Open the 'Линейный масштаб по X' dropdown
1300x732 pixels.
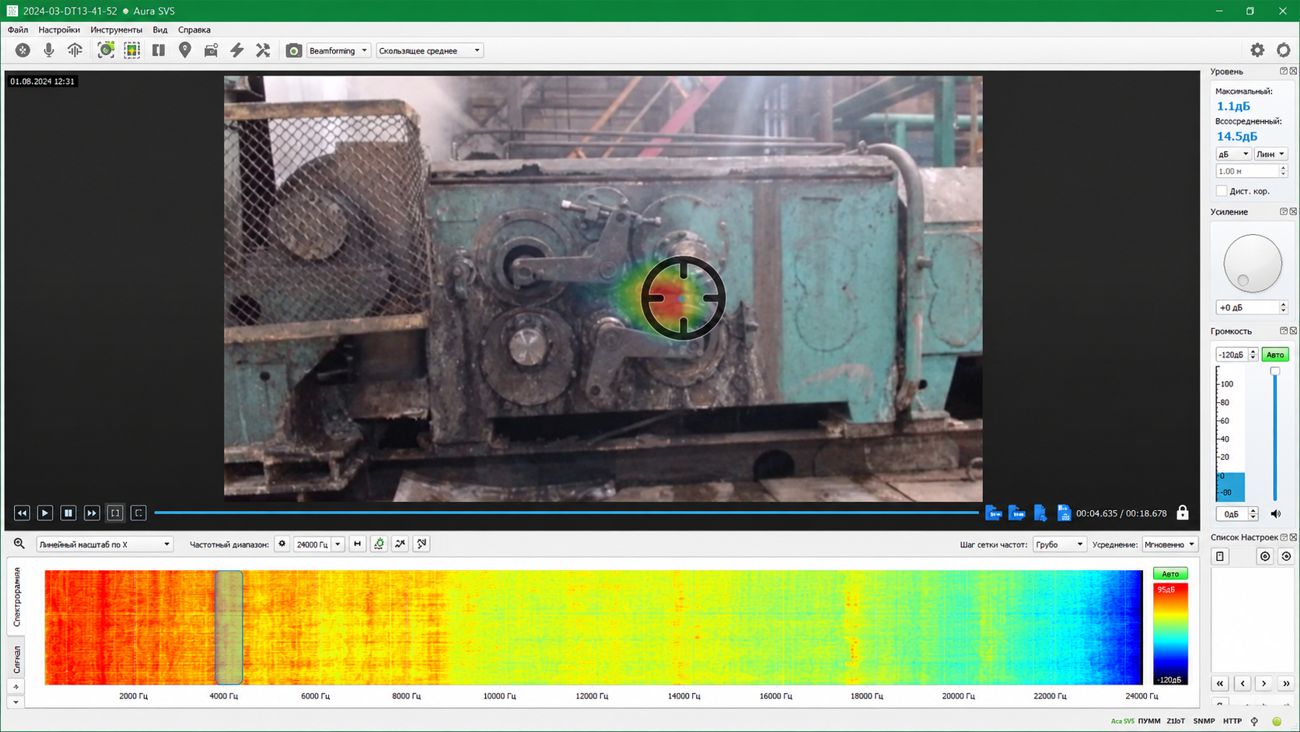(105, 544)
